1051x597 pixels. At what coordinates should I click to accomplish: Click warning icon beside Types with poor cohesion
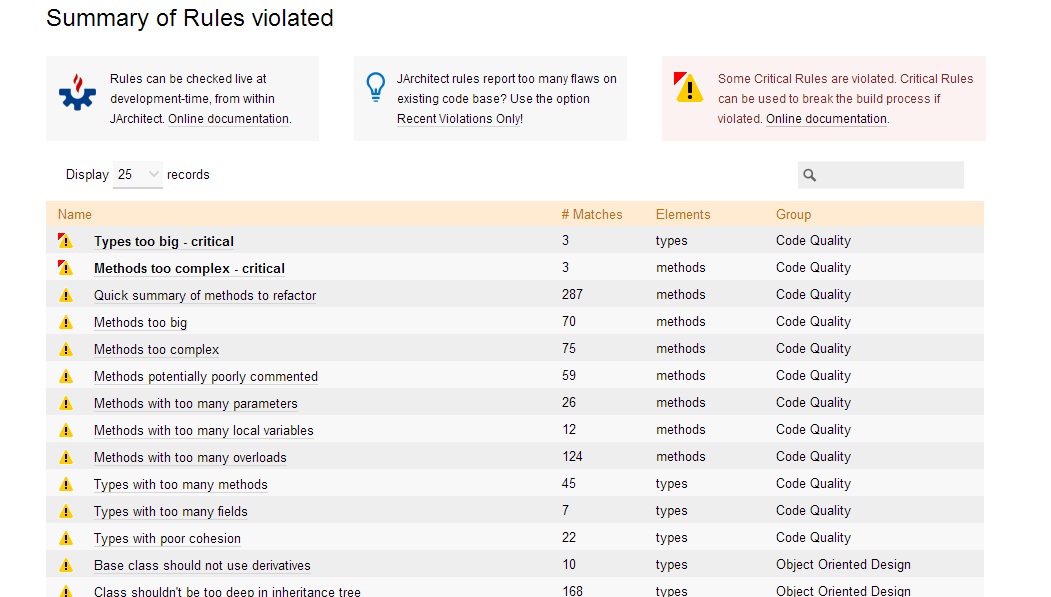pos(66,538)
